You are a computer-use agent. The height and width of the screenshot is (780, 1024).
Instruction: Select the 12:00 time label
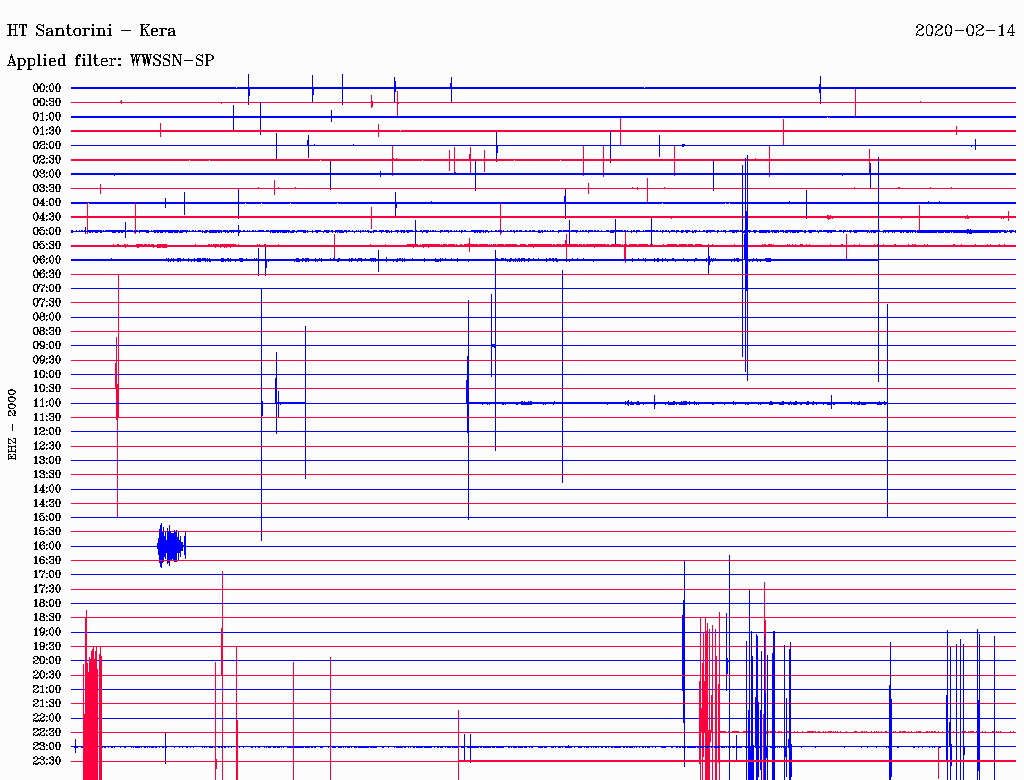(x=47, y=431)
